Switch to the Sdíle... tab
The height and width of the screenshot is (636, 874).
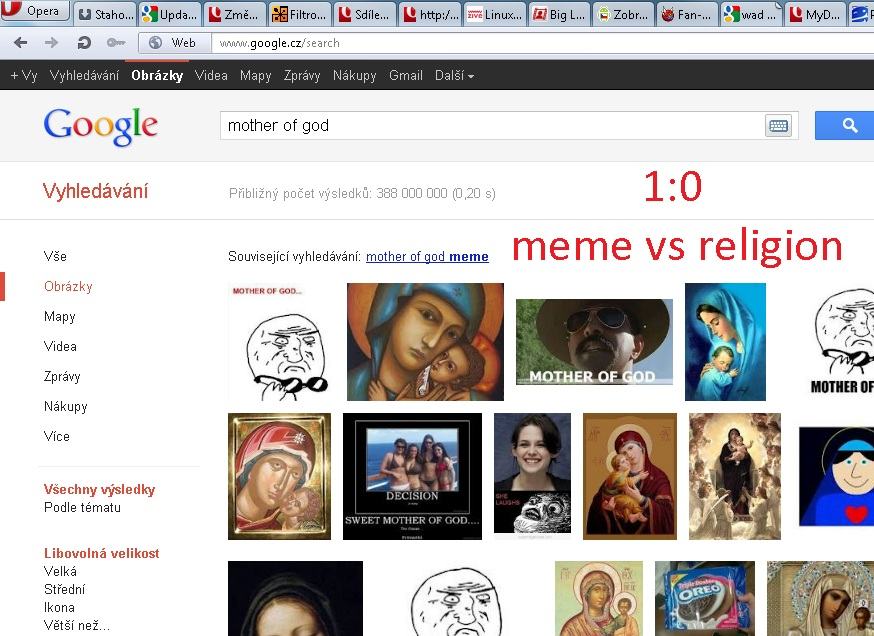pyautogui.click(x=365, y=14)
